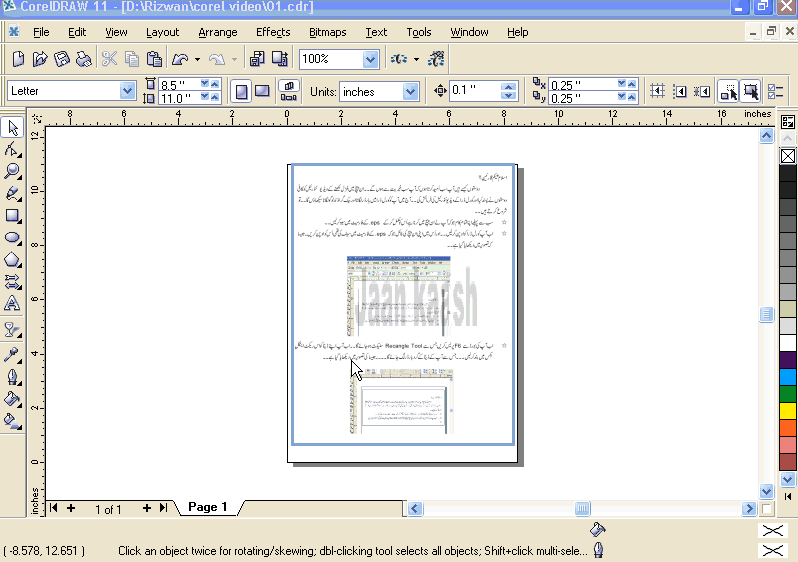The image size is (798, 562).
Task: Open the Application Launcher icon
Action: [399, 59]
